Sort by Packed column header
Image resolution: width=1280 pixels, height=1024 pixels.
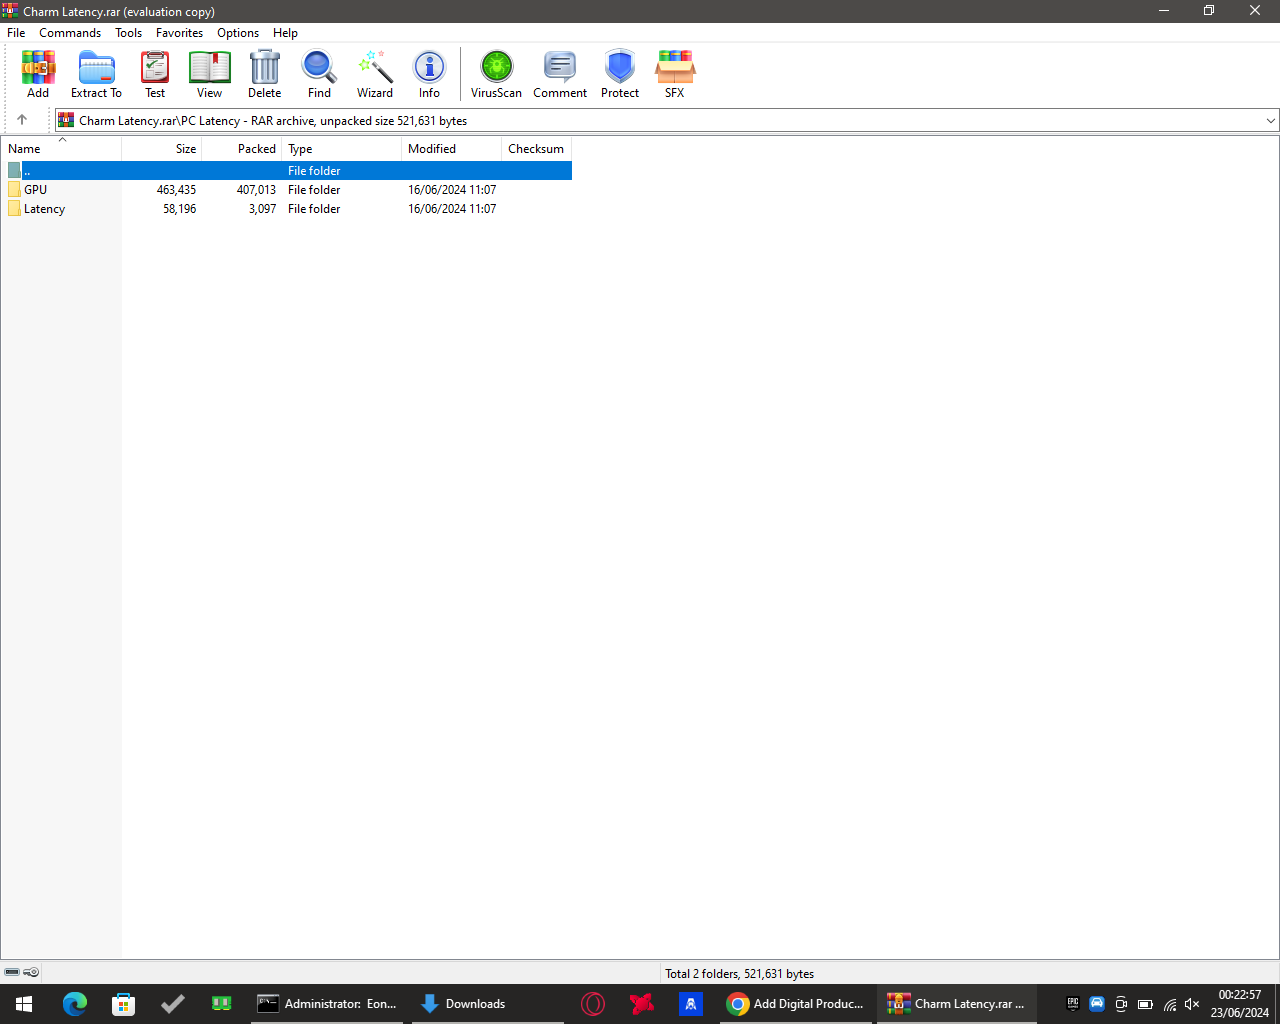tap(241, 148)
